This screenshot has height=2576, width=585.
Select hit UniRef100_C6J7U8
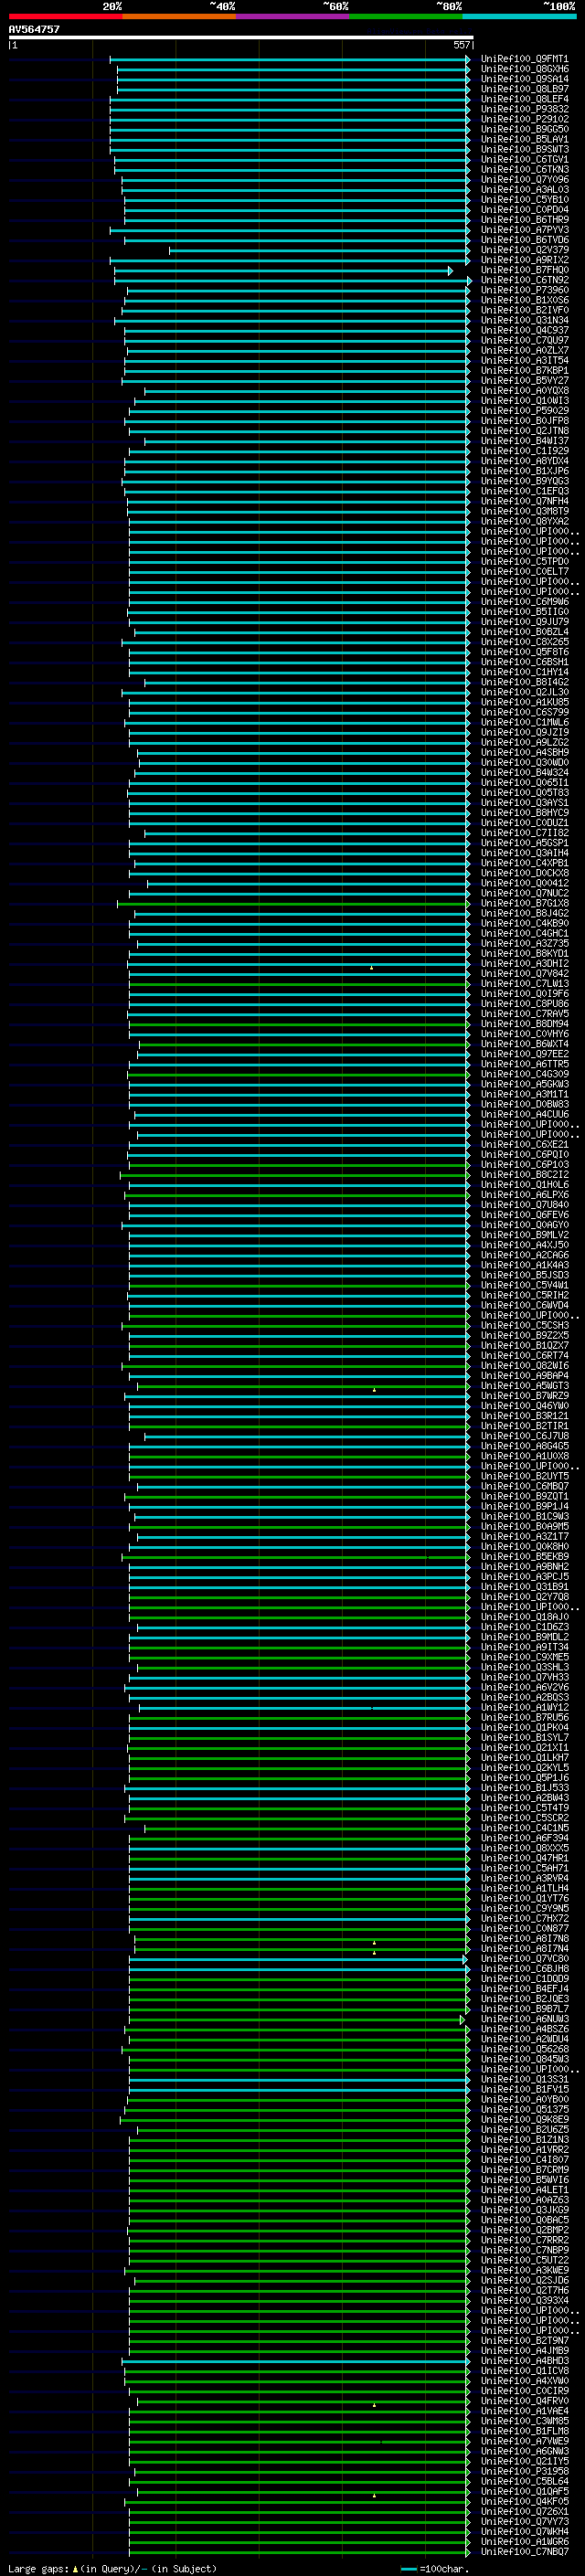tap(524, 1436)
